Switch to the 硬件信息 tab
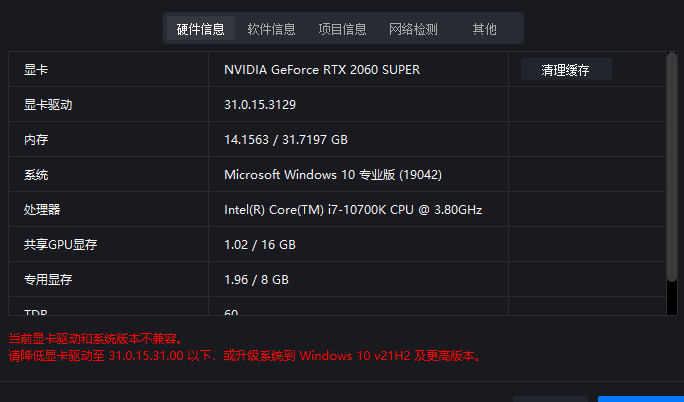 (x=200, y=29)
